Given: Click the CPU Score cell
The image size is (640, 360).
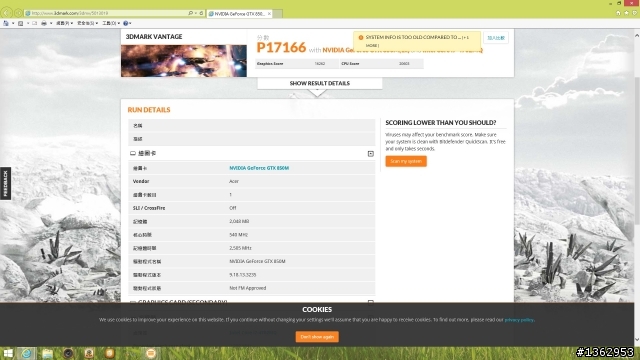Looking at the screenshot, I should click(381, 64).
